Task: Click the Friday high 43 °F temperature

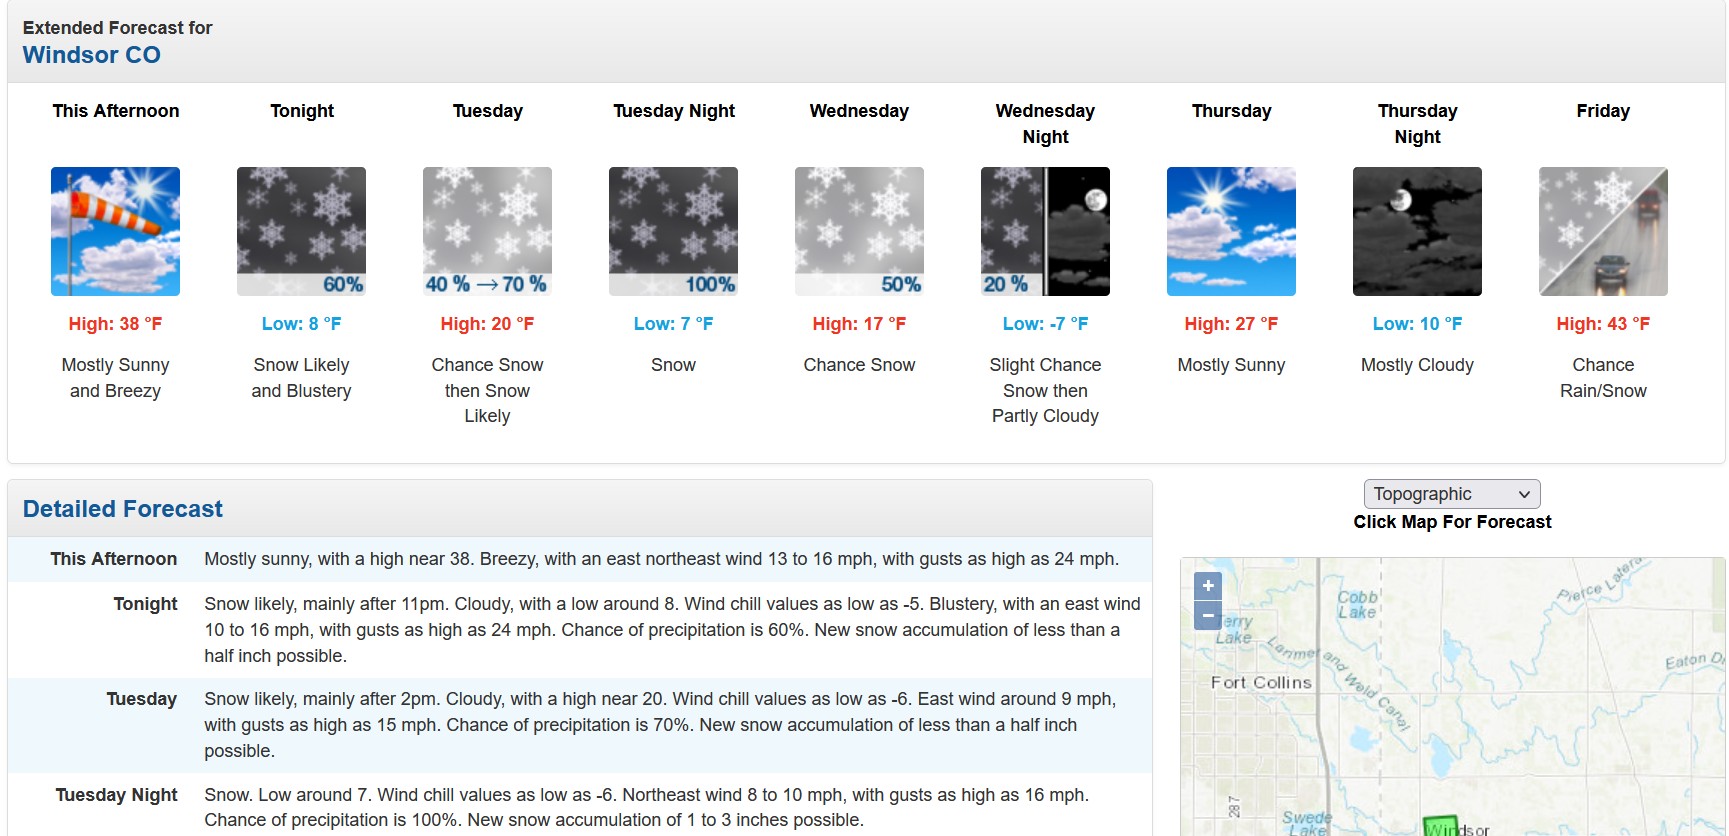Action: click(x=1603, y=324)
